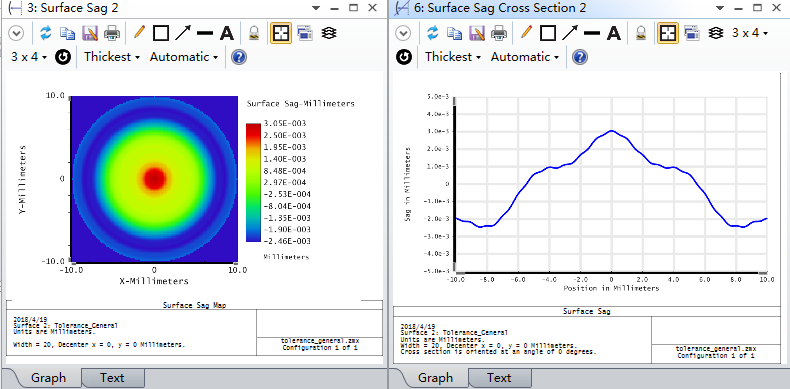Image resolution: width=790 pixels, height=389 pixels.
Task: Open the 3 x 4 layout dropdown in Surface Sag 2
Action: click(x=29, y=57)
